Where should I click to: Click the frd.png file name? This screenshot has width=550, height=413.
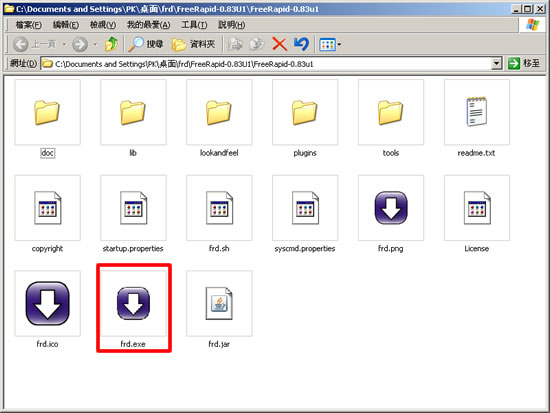point(391,249)
